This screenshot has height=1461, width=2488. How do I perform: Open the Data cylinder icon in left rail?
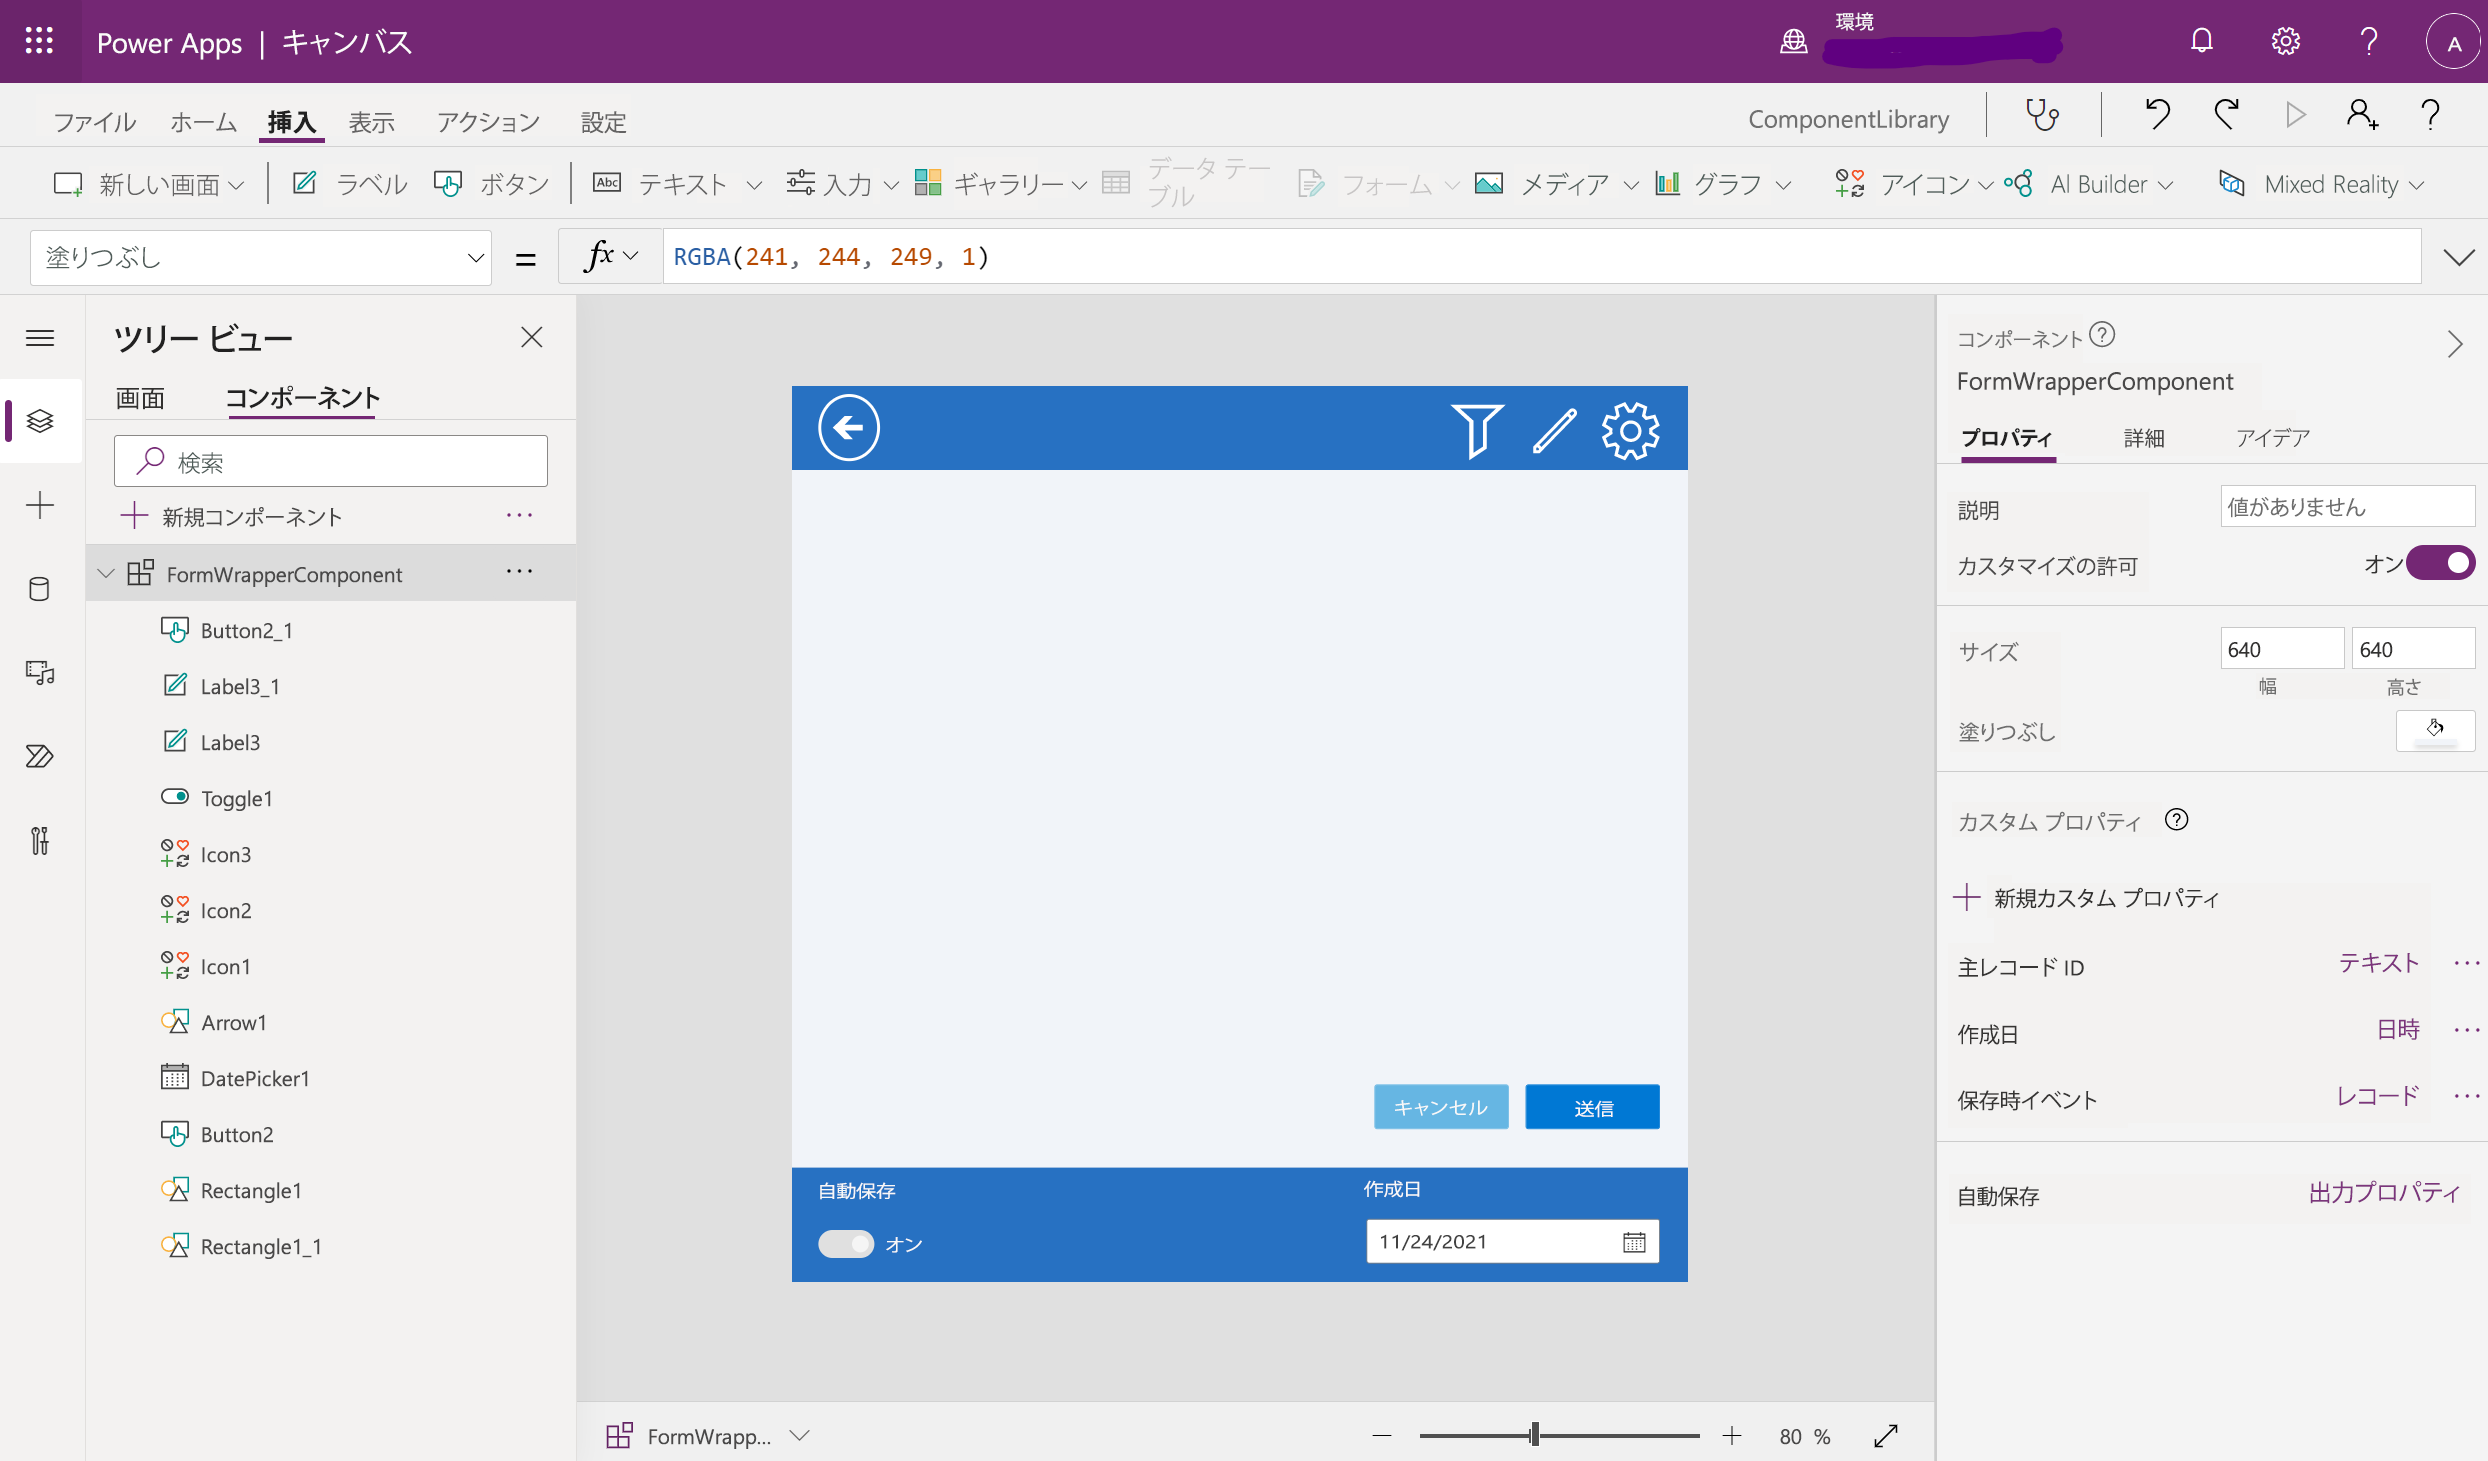pyautogui.click(x=40, y=589)
